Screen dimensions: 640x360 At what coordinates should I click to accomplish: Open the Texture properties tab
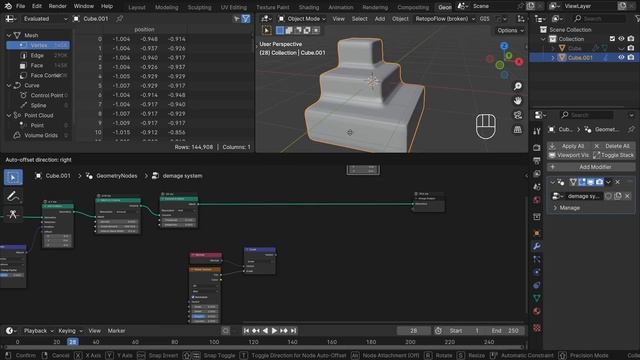537,328
